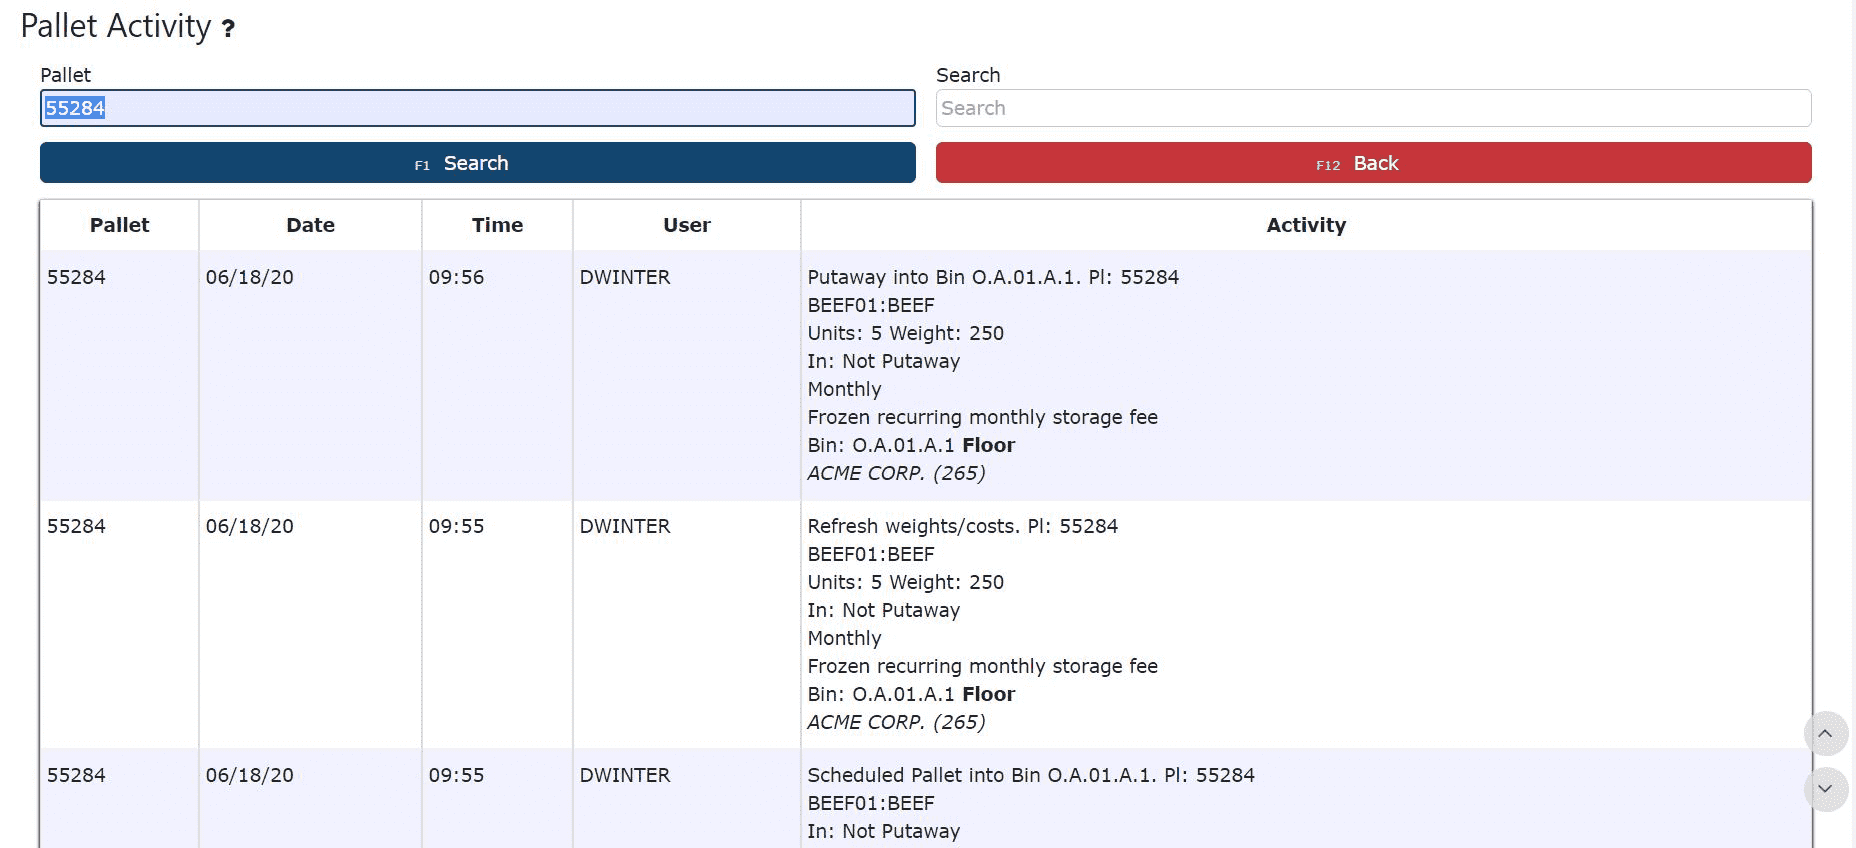Select the Pallet column header

pyautogui.click(x=119, y=225)
